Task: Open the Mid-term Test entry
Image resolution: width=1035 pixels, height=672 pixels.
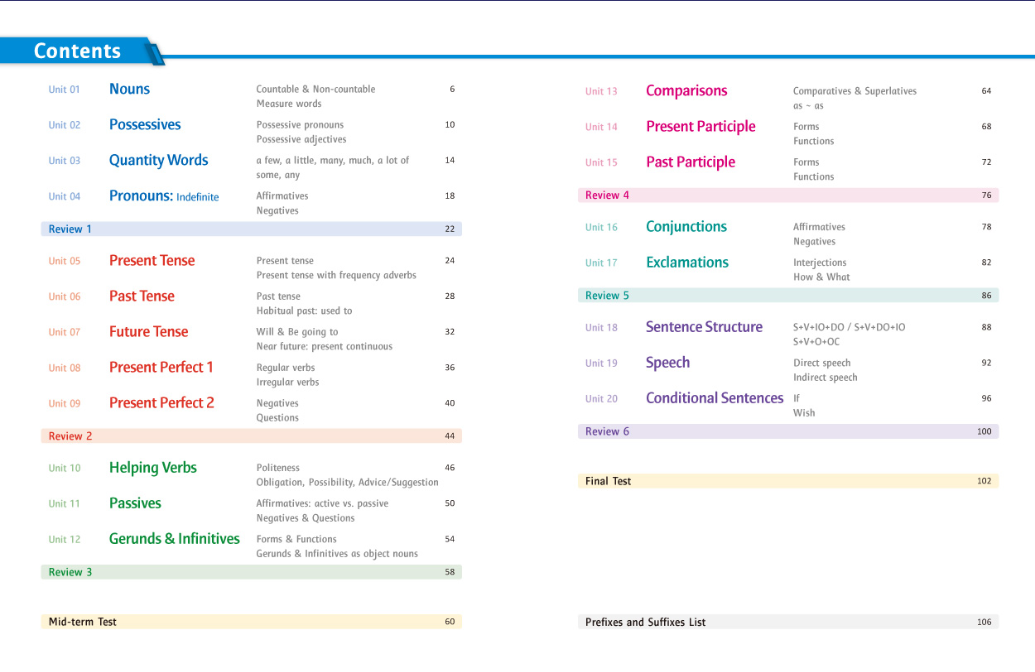Action: pos(251,622)
